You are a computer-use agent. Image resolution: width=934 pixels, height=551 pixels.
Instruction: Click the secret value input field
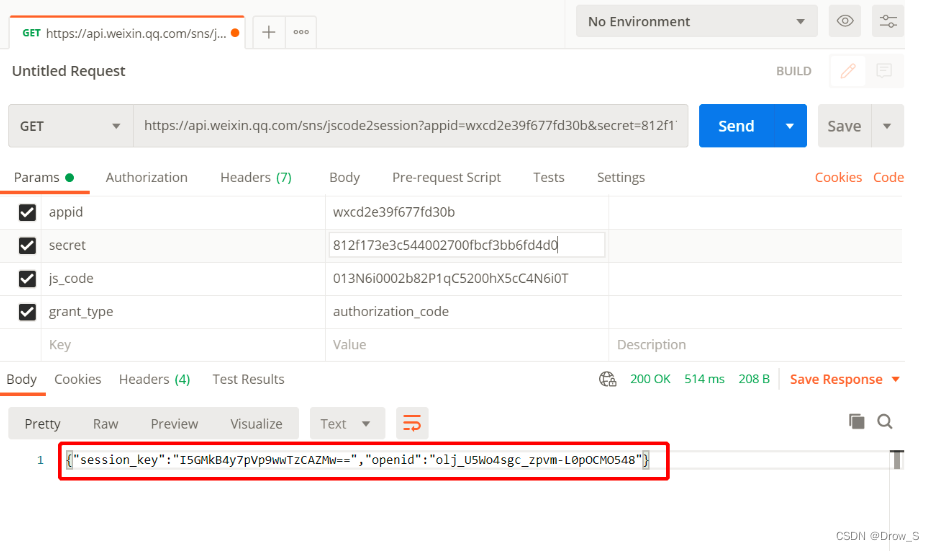click(466, 245)
